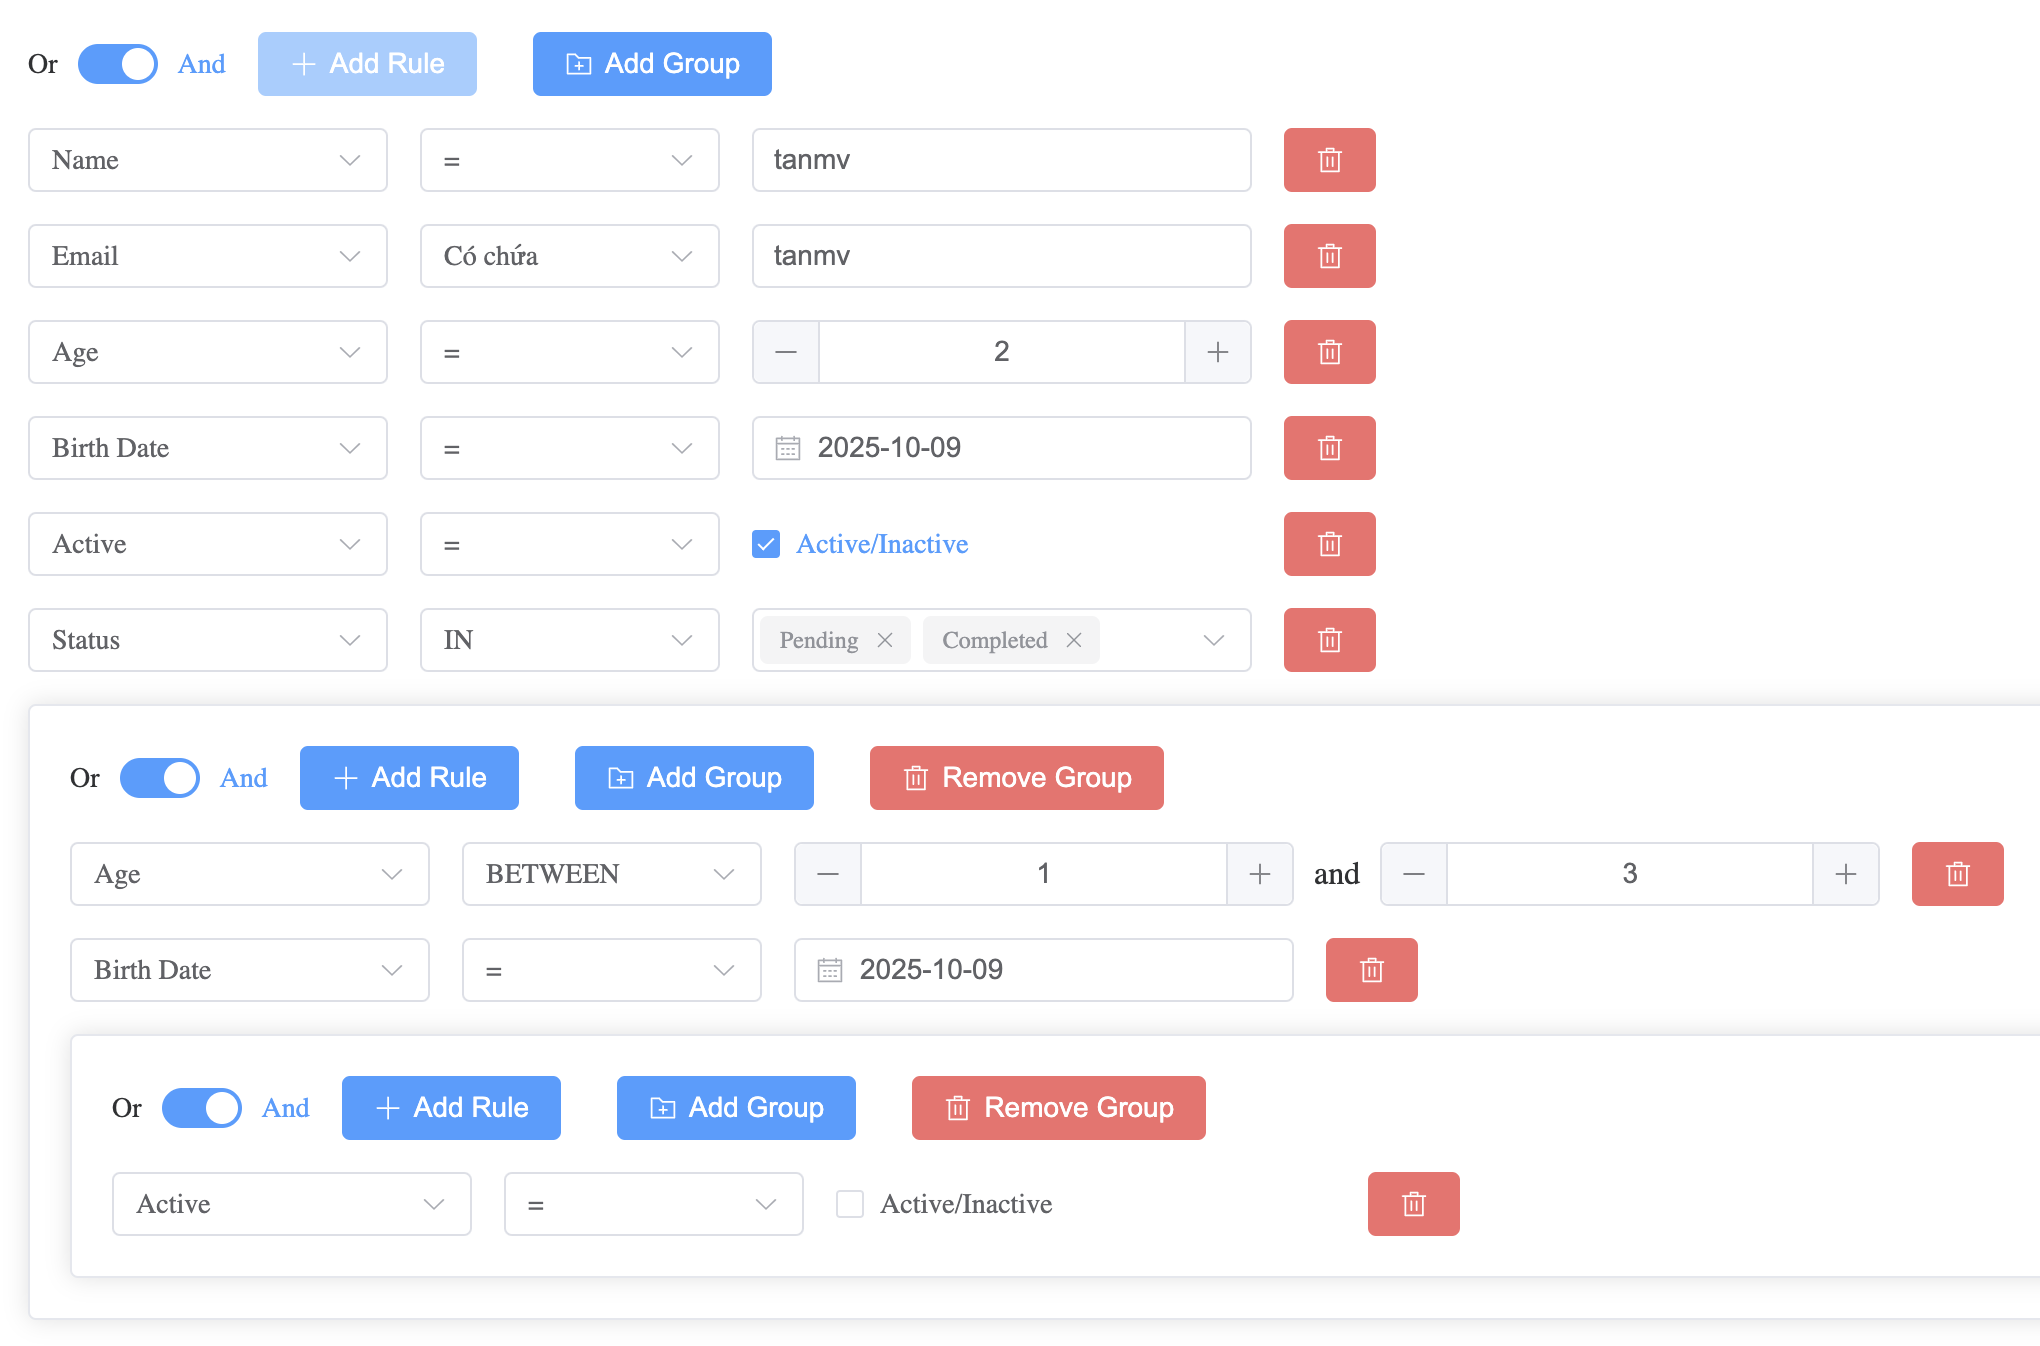Increase BETWEEN upper bound 3 with plus

[1845, 874]
